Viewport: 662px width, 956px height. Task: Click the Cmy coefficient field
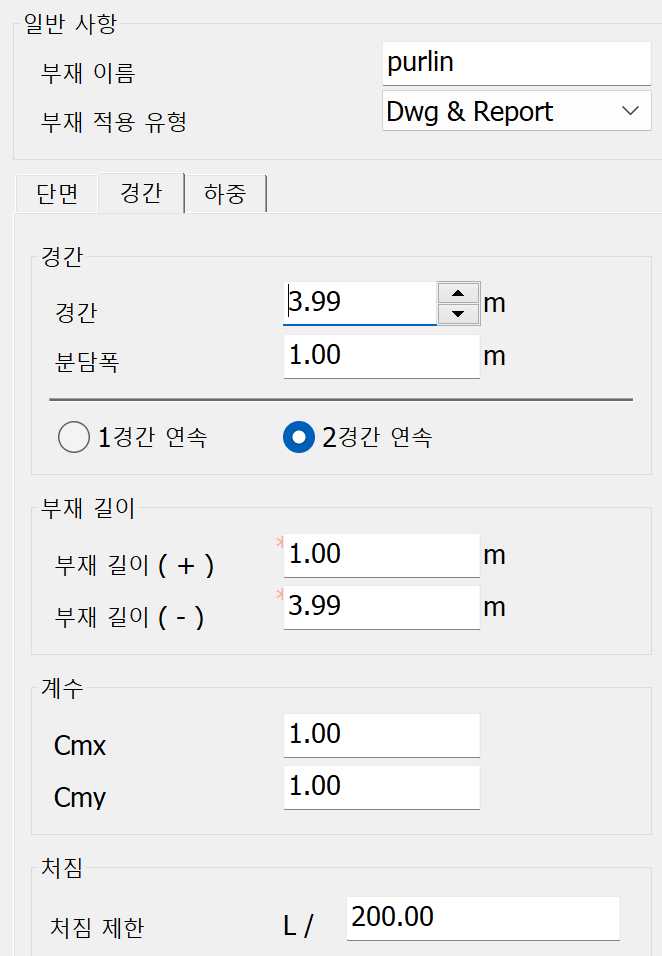pyautogui.click(x=381, y=786)
